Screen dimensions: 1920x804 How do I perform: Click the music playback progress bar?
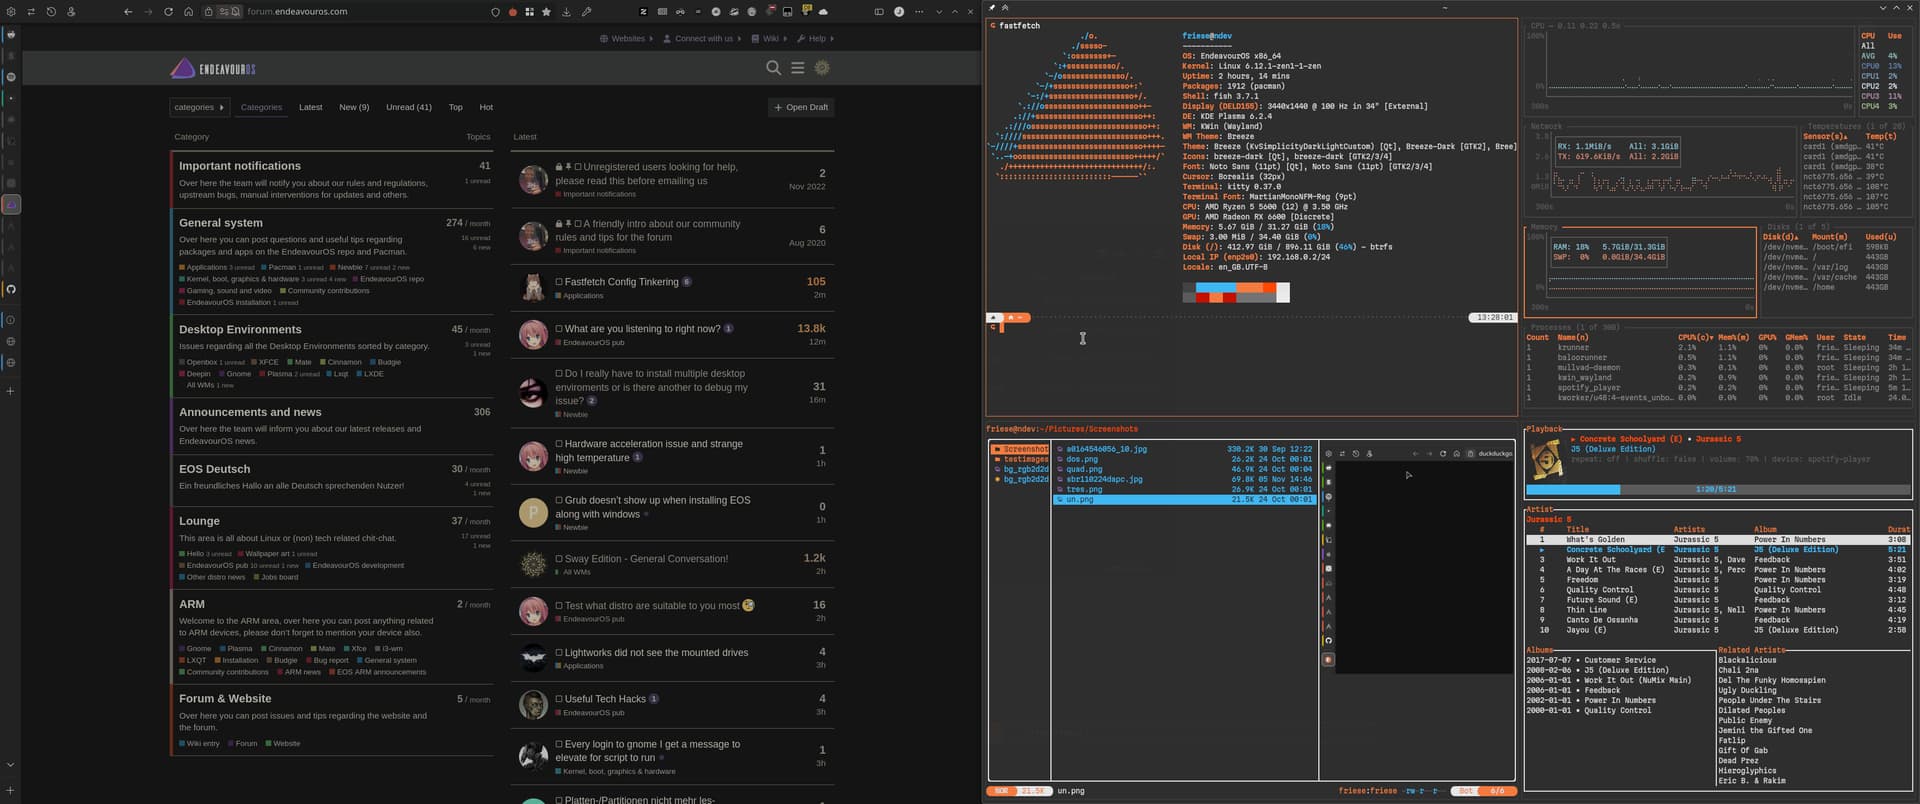[1718, 490]
